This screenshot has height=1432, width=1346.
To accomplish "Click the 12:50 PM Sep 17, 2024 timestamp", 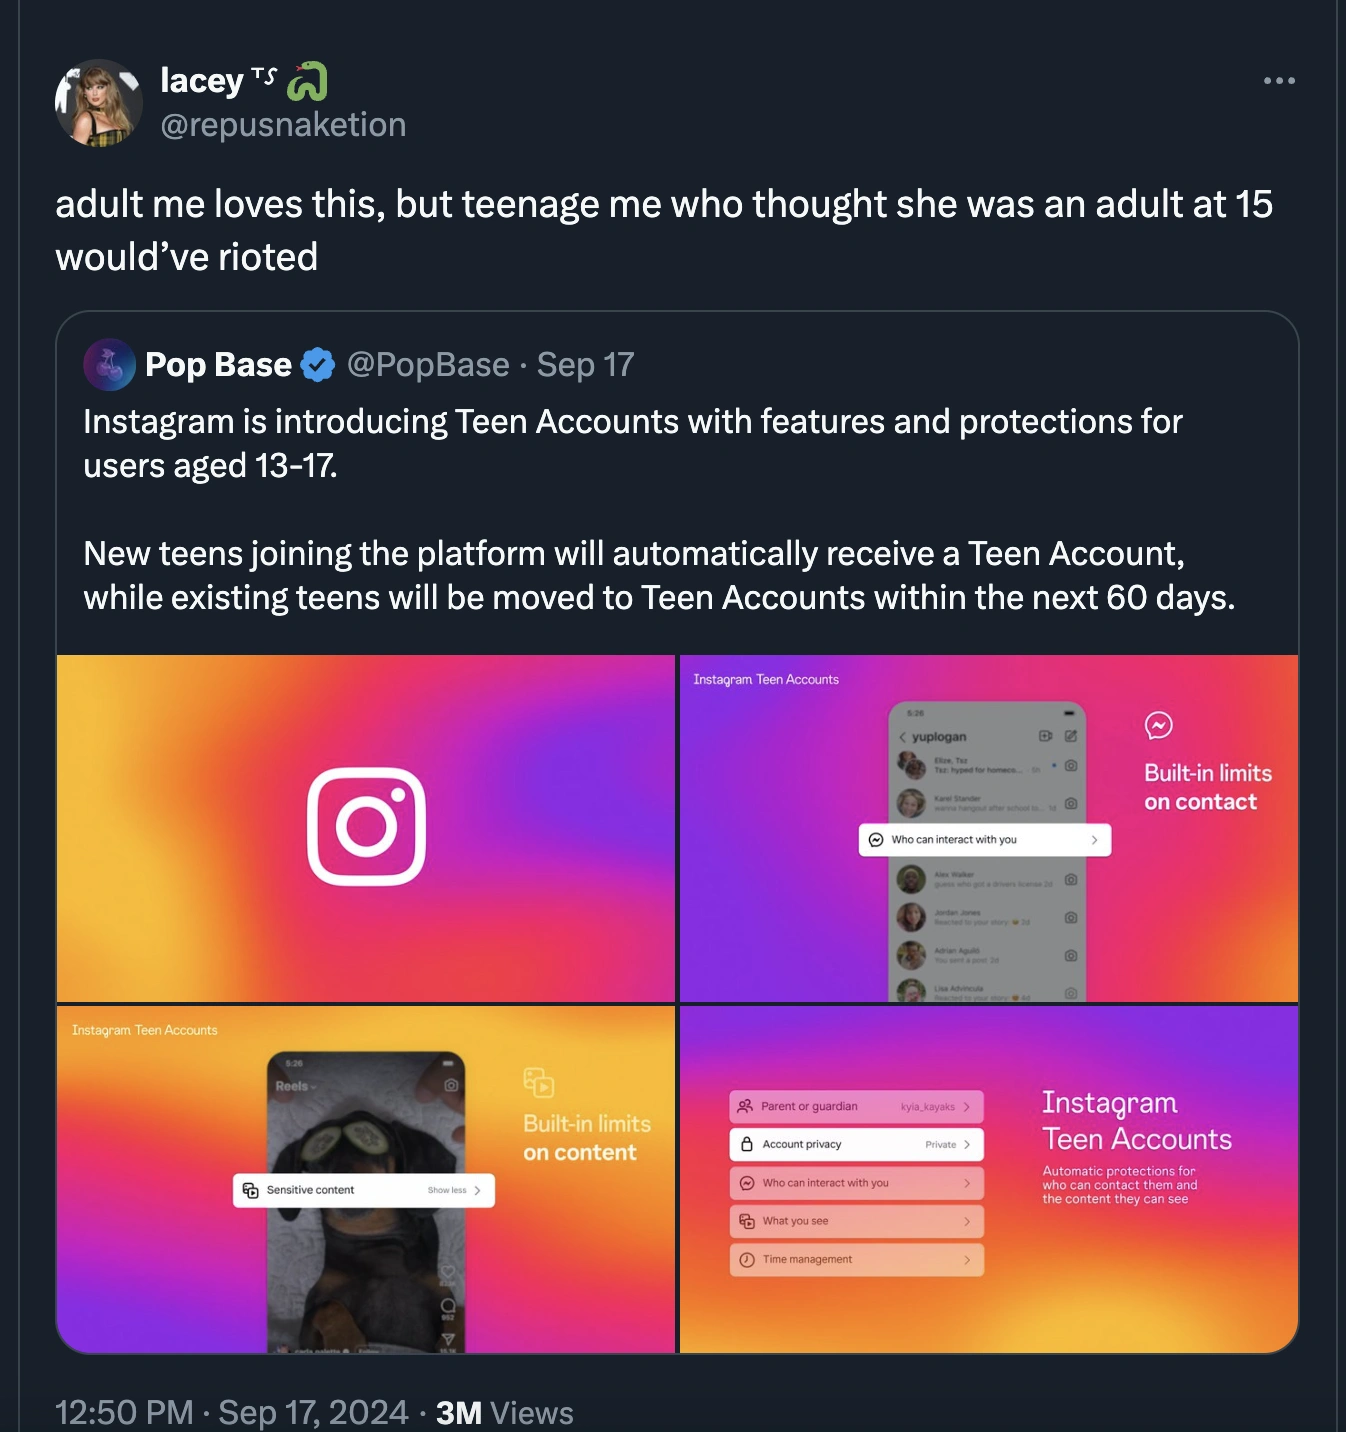I will [x=231, y=1412].
